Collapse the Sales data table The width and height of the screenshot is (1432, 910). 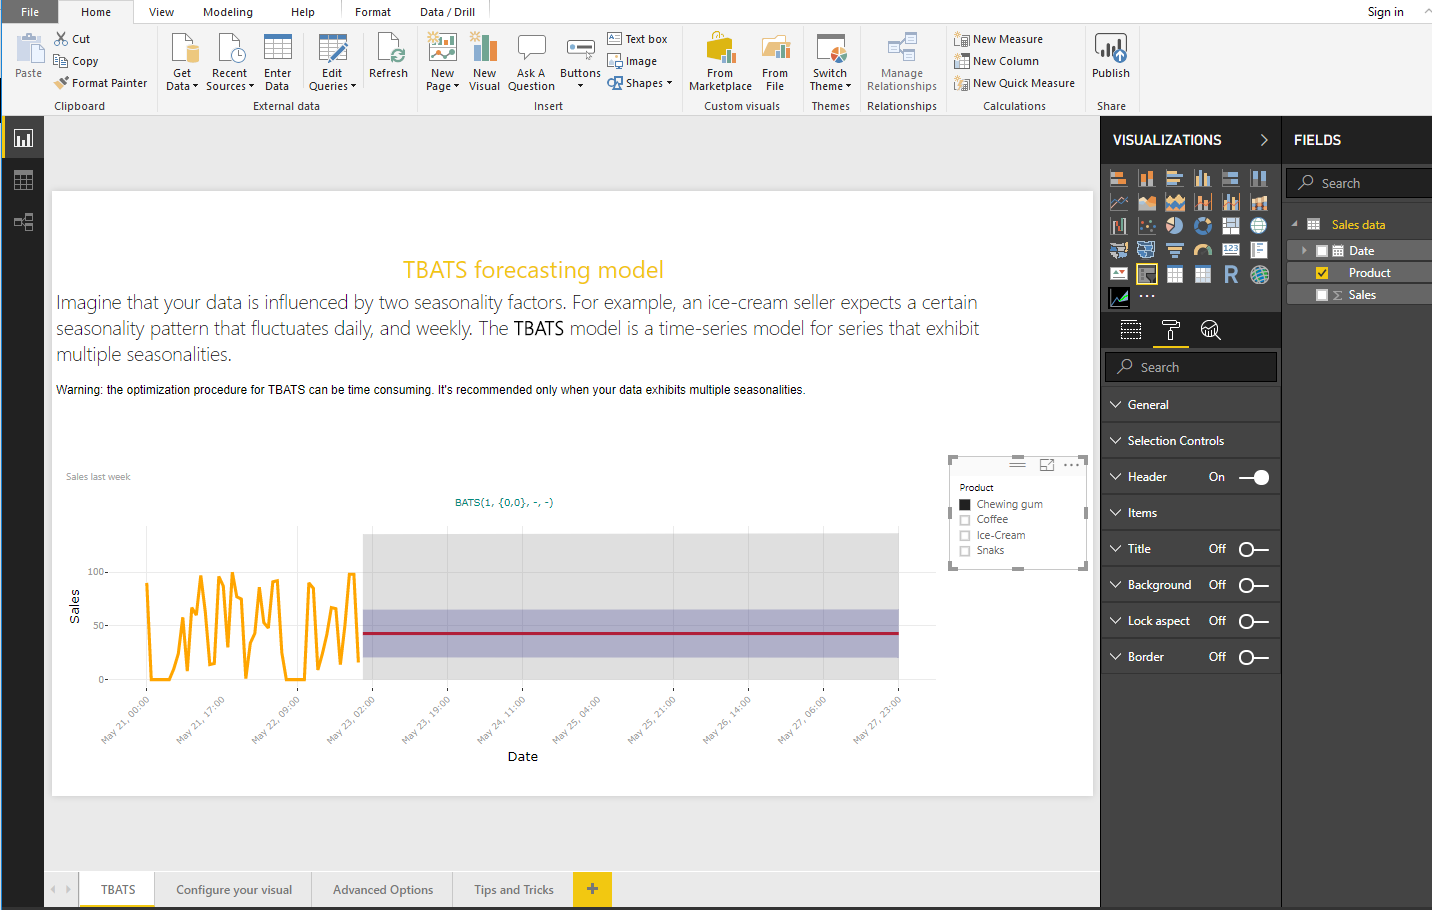[1295, 224]
